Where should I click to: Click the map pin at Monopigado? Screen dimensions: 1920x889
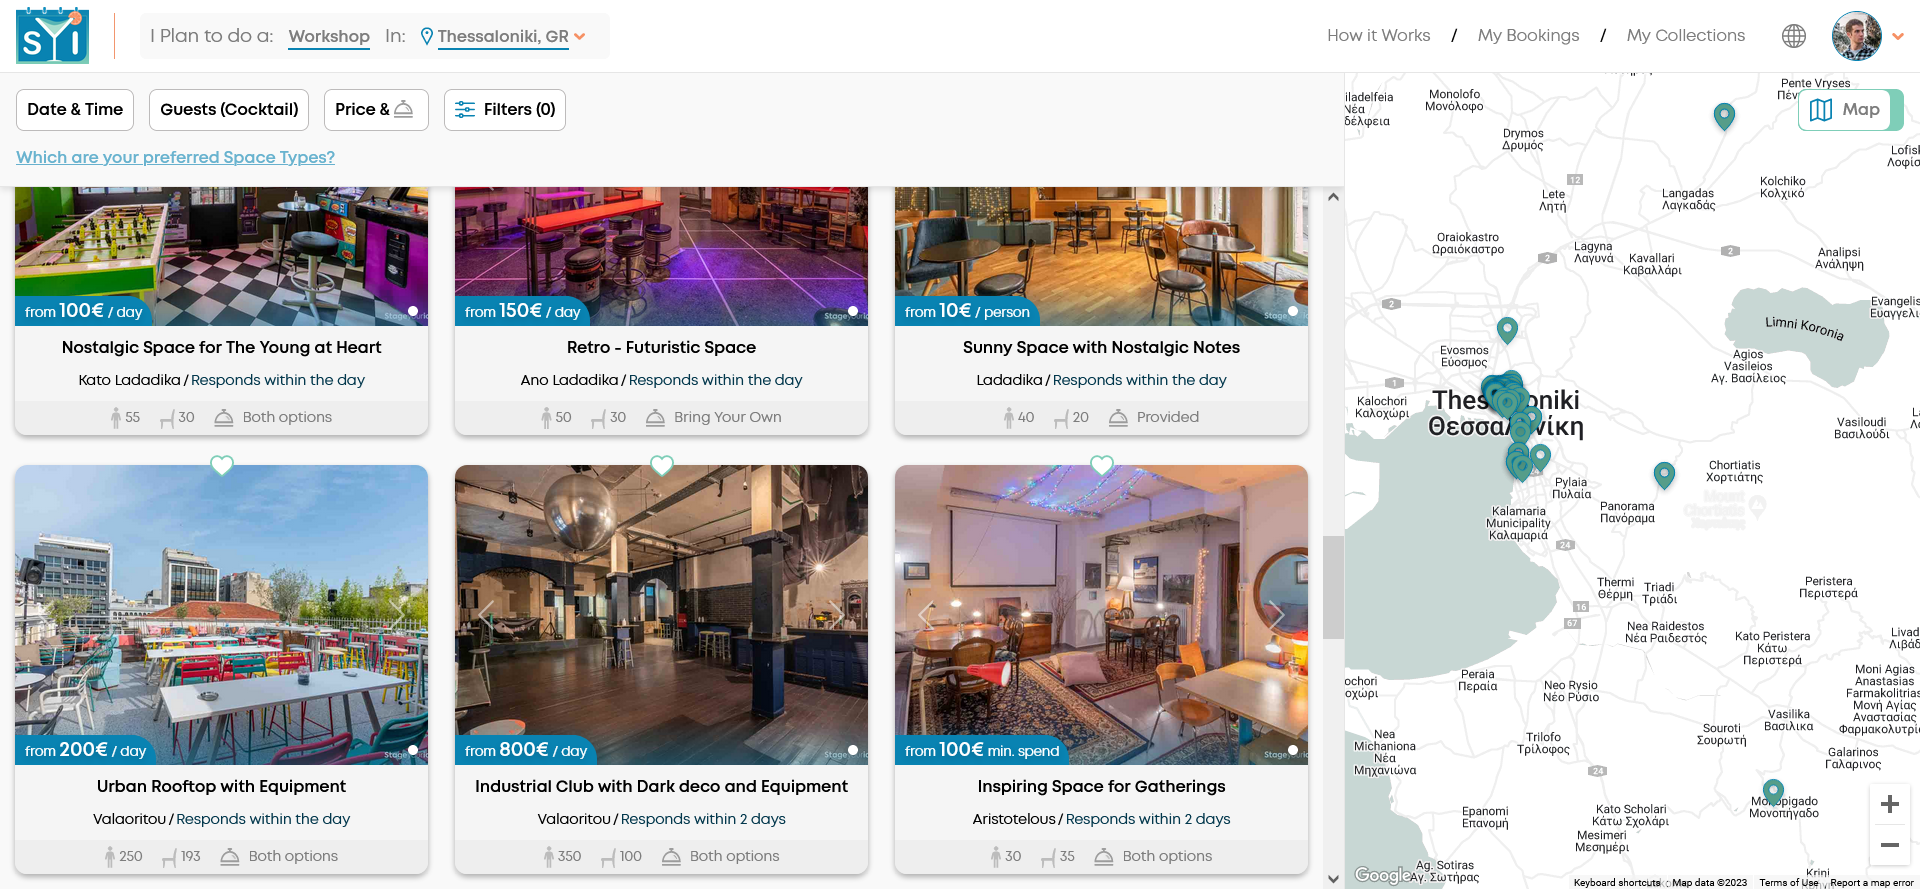[x=1773, y=791]
